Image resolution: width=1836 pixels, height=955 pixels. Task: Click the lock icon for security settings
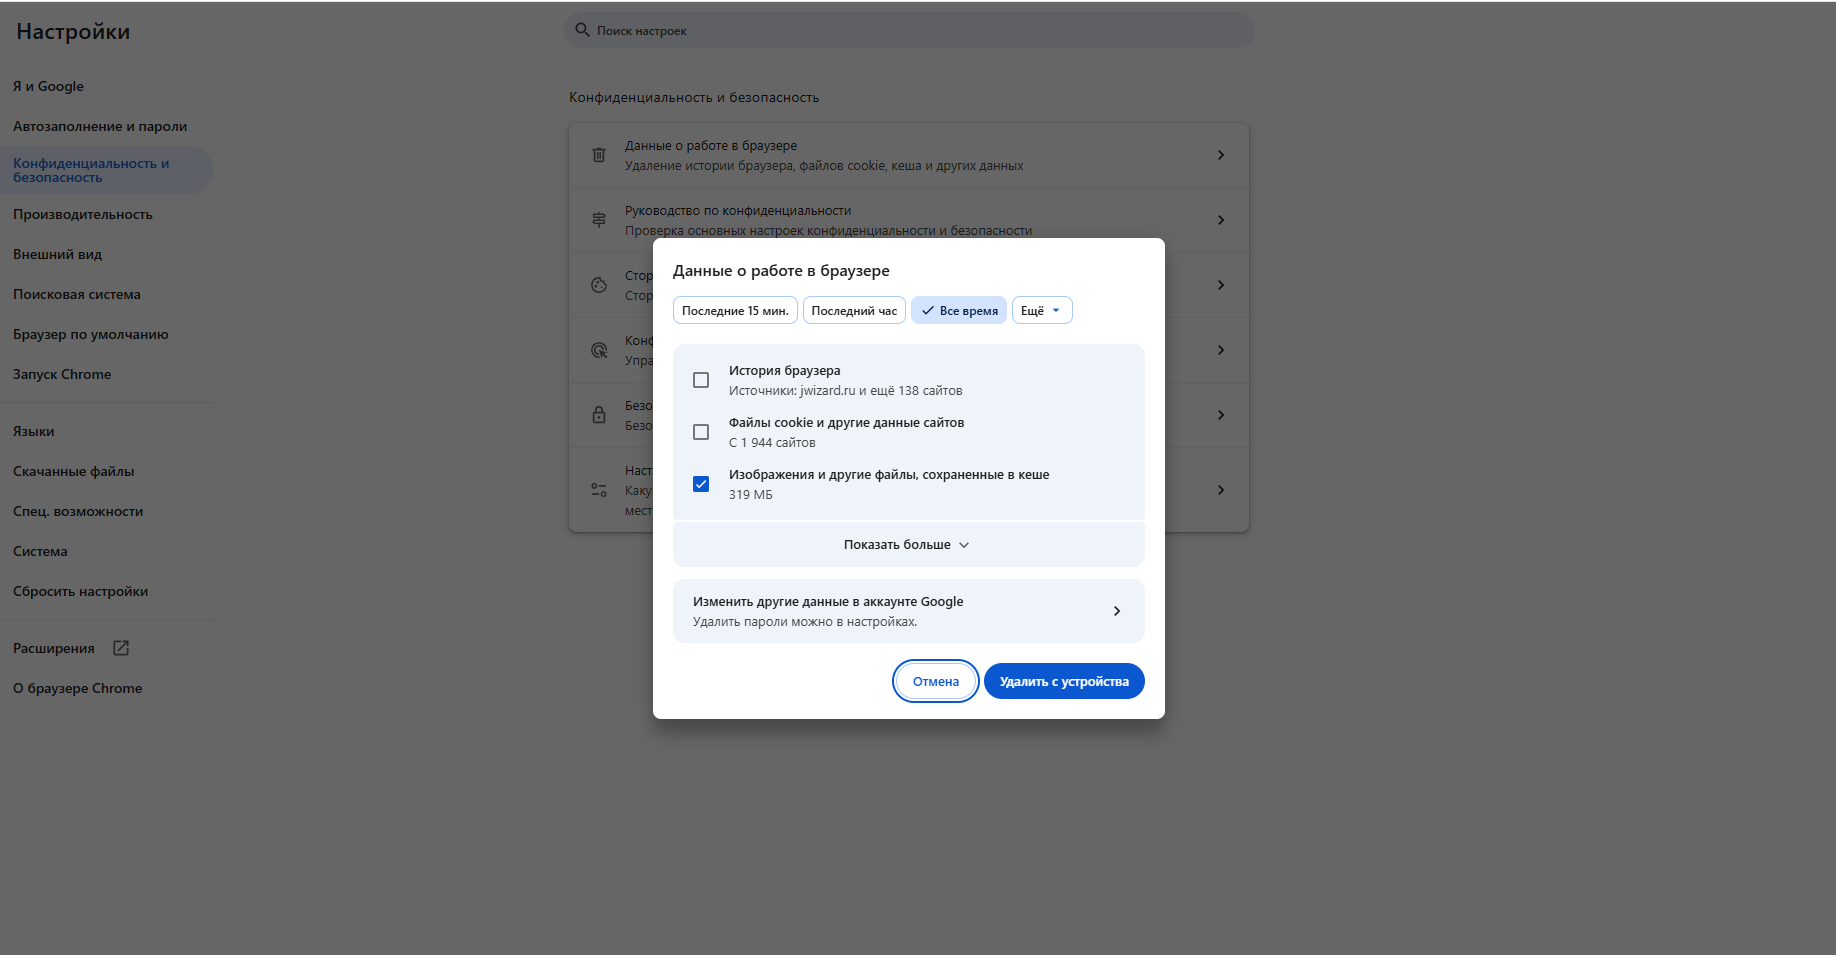pyautogui.click(x=598, y=414)
